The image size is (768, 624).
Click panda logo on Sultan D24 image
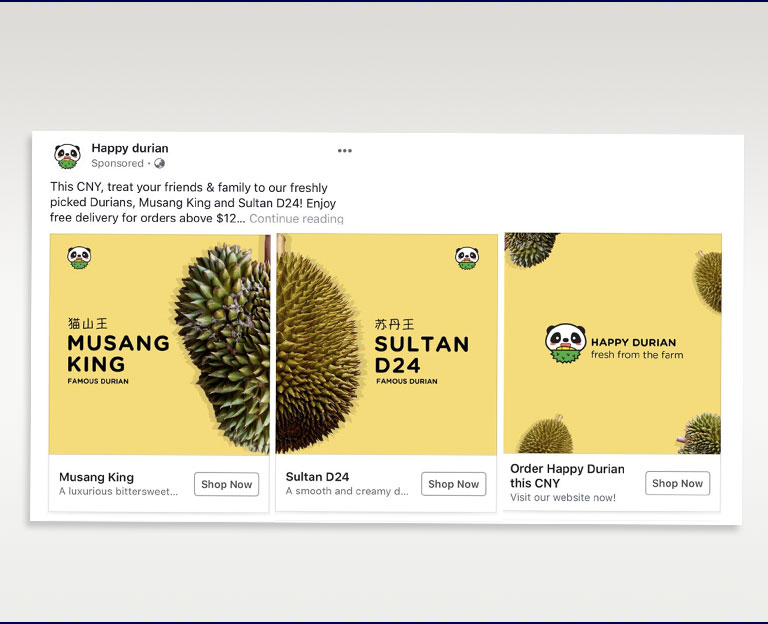[466, 258]
